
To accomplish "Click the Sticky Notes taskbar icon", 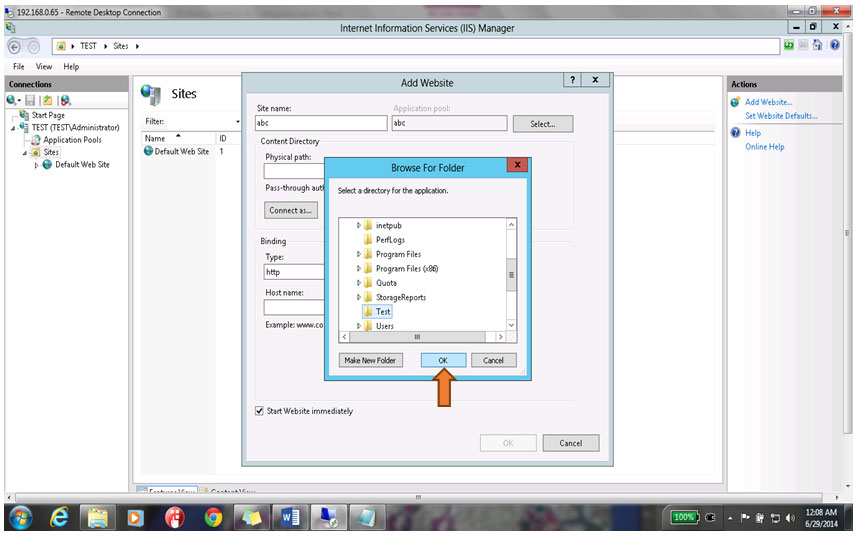I will pyautogui.click(x=251, y=517).
